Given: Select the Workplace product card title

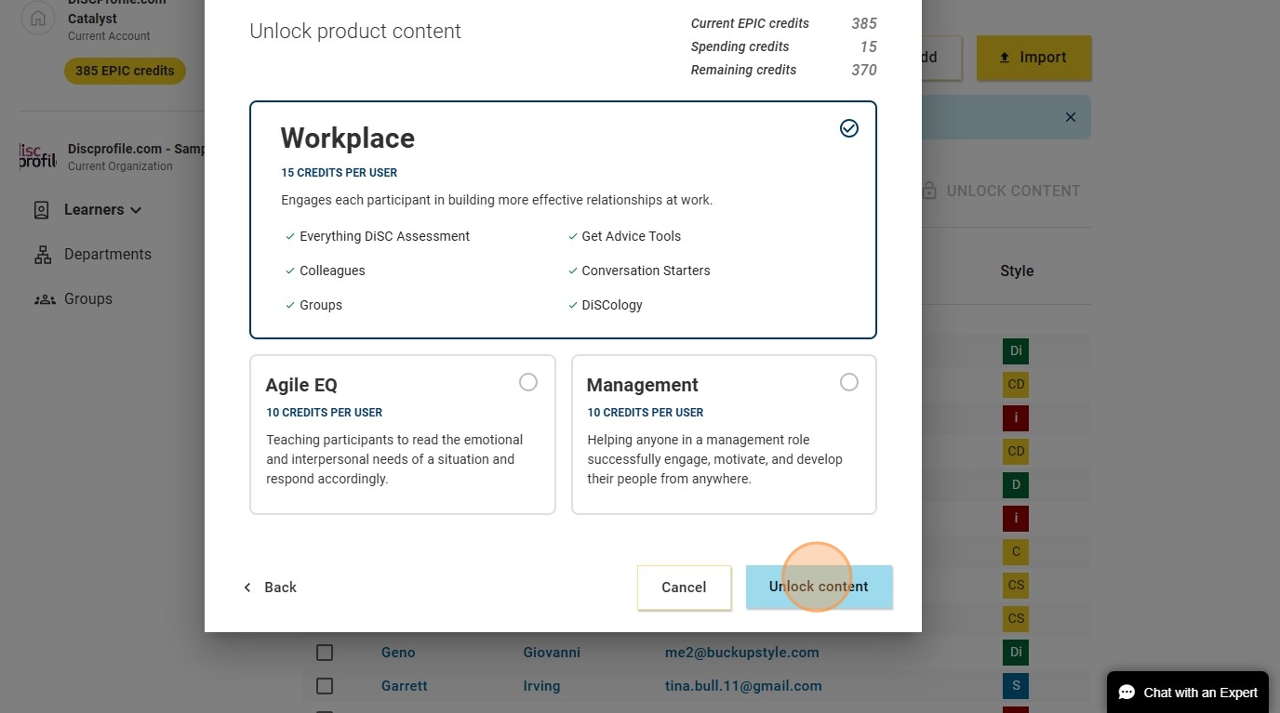Looking at the screenshot, I should [x=347, y=138].
